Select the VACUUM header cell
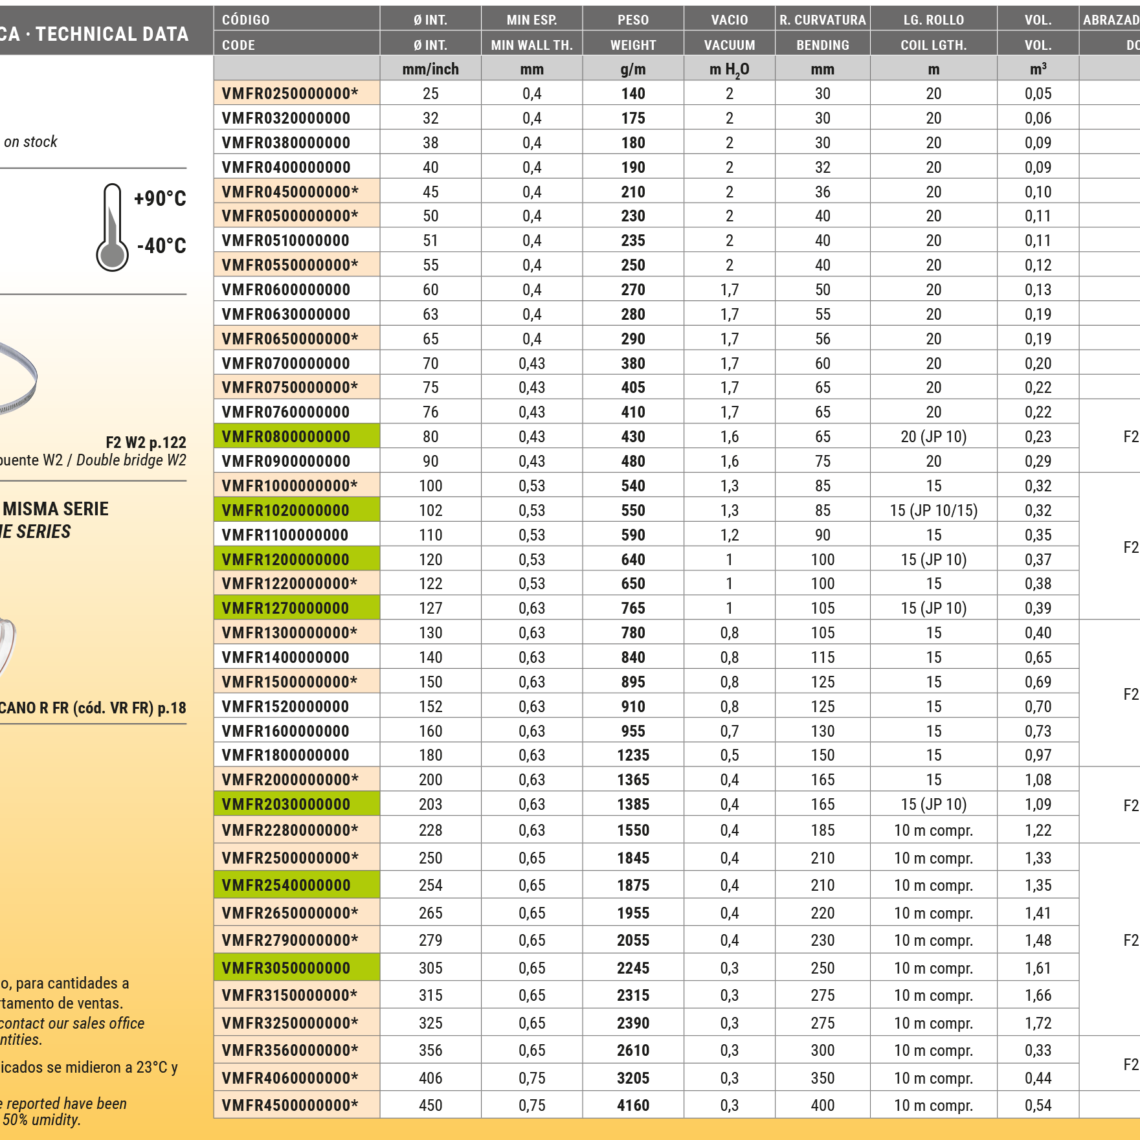Viewport: 1140px width, 1140px height. click(729, 45)
